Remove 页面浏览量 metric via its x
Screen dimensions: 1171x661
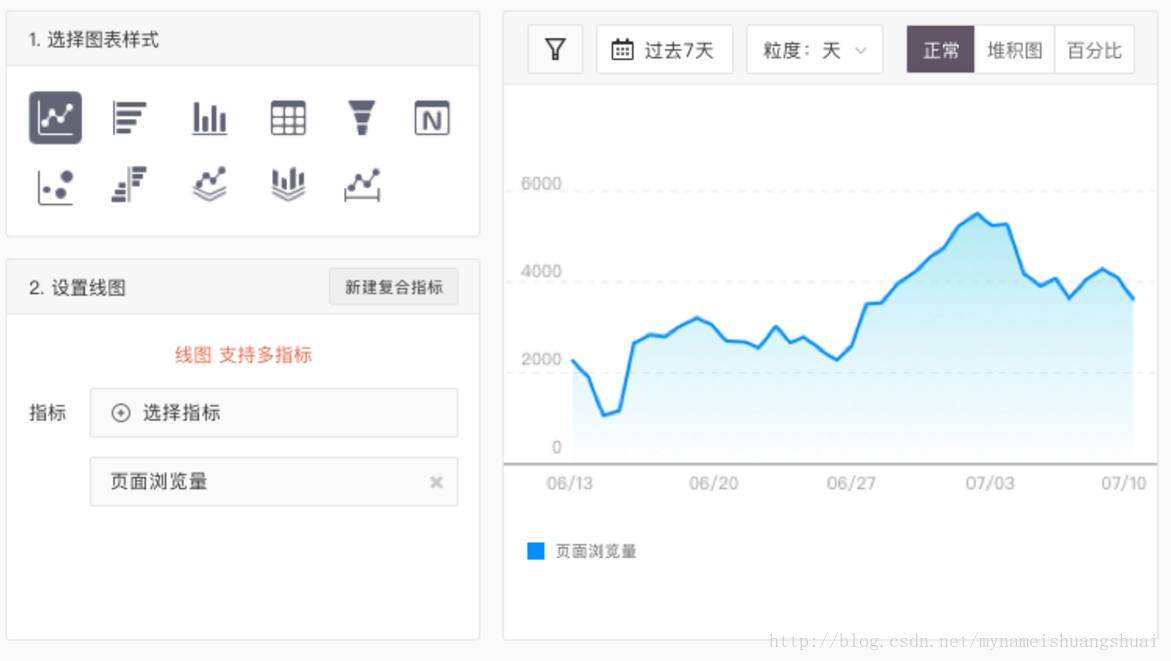(436, 481)
